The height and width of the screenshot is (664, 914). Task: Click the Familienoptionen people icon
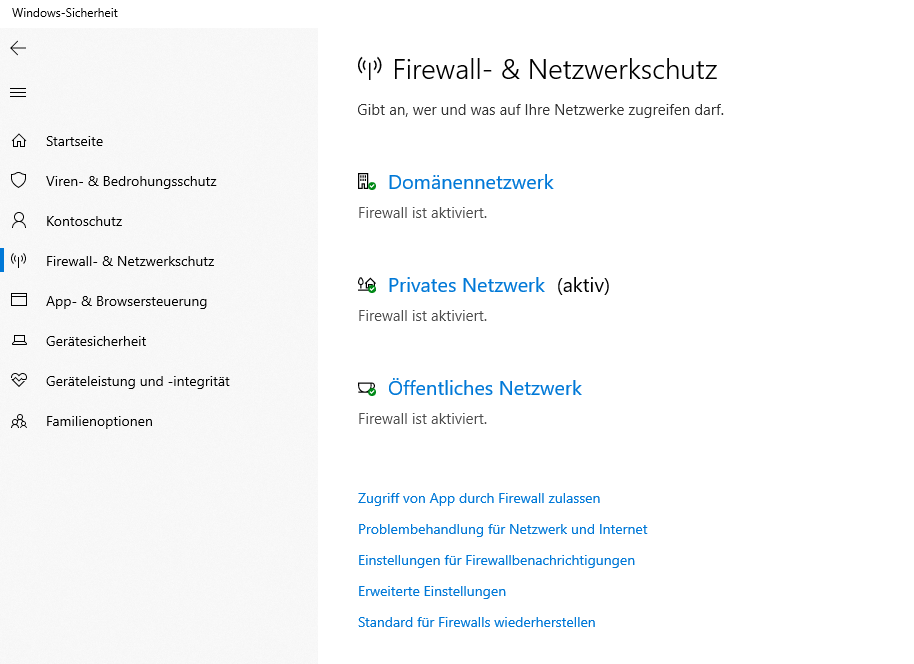(x=18, y=421)
